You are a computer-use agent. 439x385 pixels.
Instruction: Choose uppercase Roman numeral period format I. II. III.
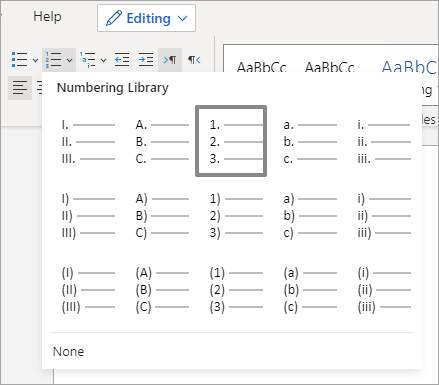88,142
